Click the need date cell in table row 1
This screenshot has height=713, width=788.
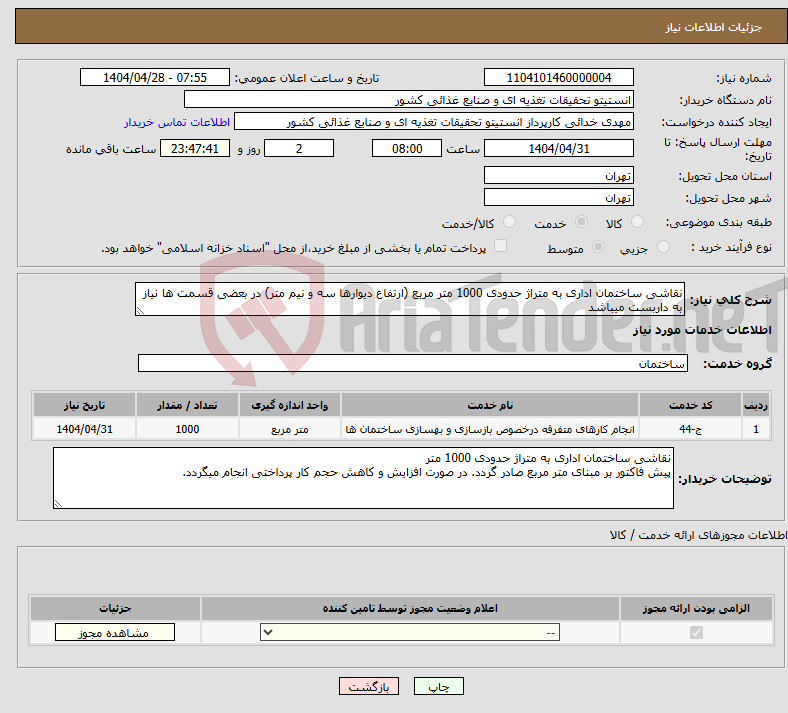coord(84,429)
